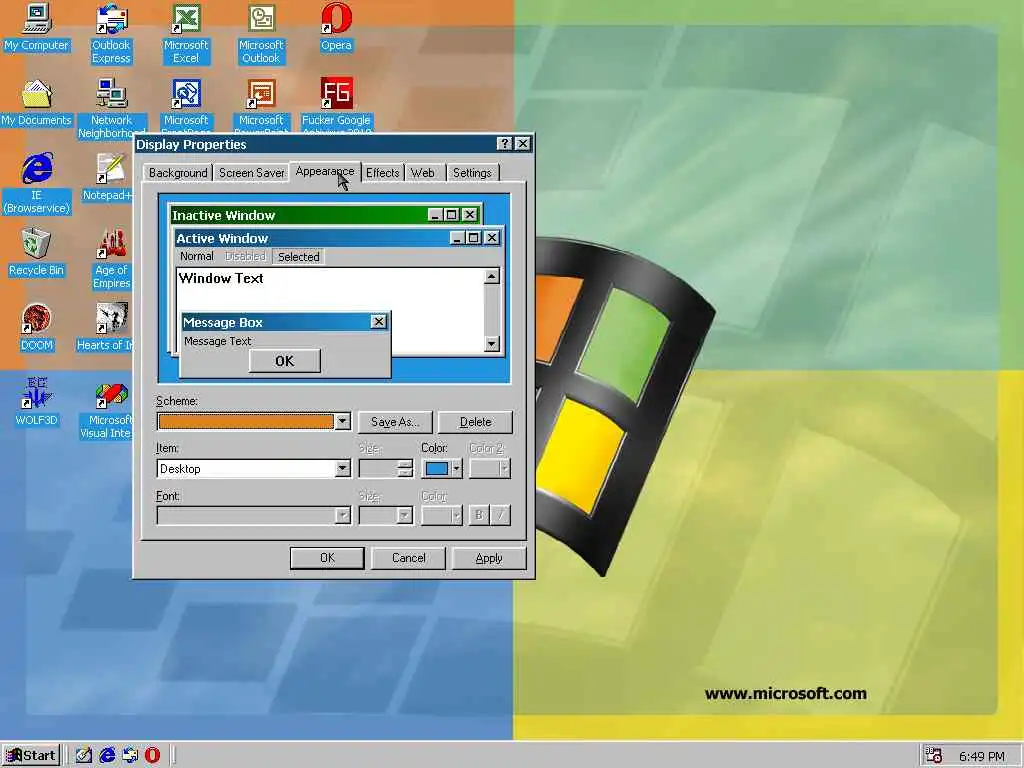Select the Network Neighborhood desktop icon
Screen dimensions: 1024x768
point(111,108)
